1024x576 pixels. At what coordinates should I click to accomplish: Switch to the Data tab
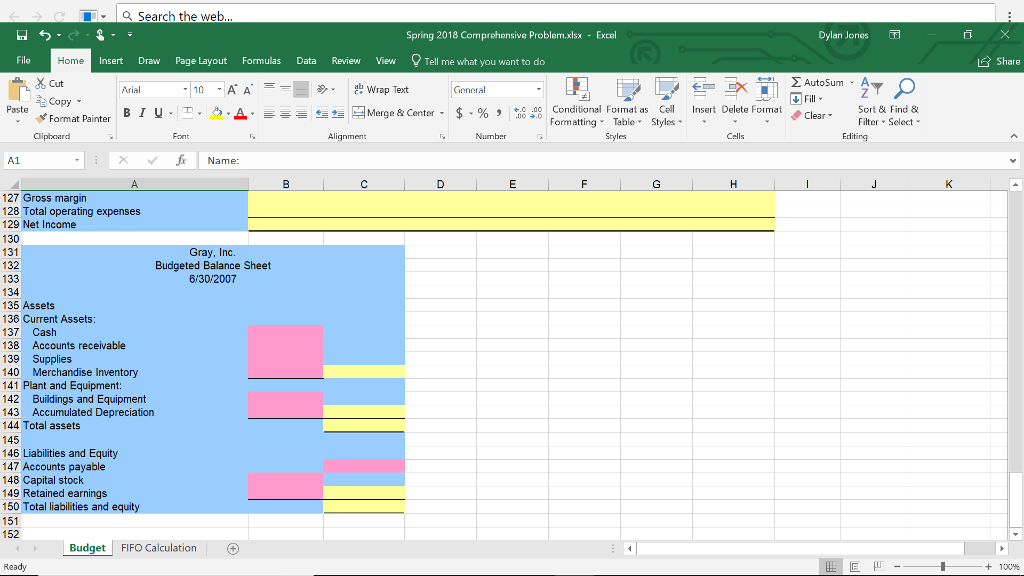[x=306, y=61]
